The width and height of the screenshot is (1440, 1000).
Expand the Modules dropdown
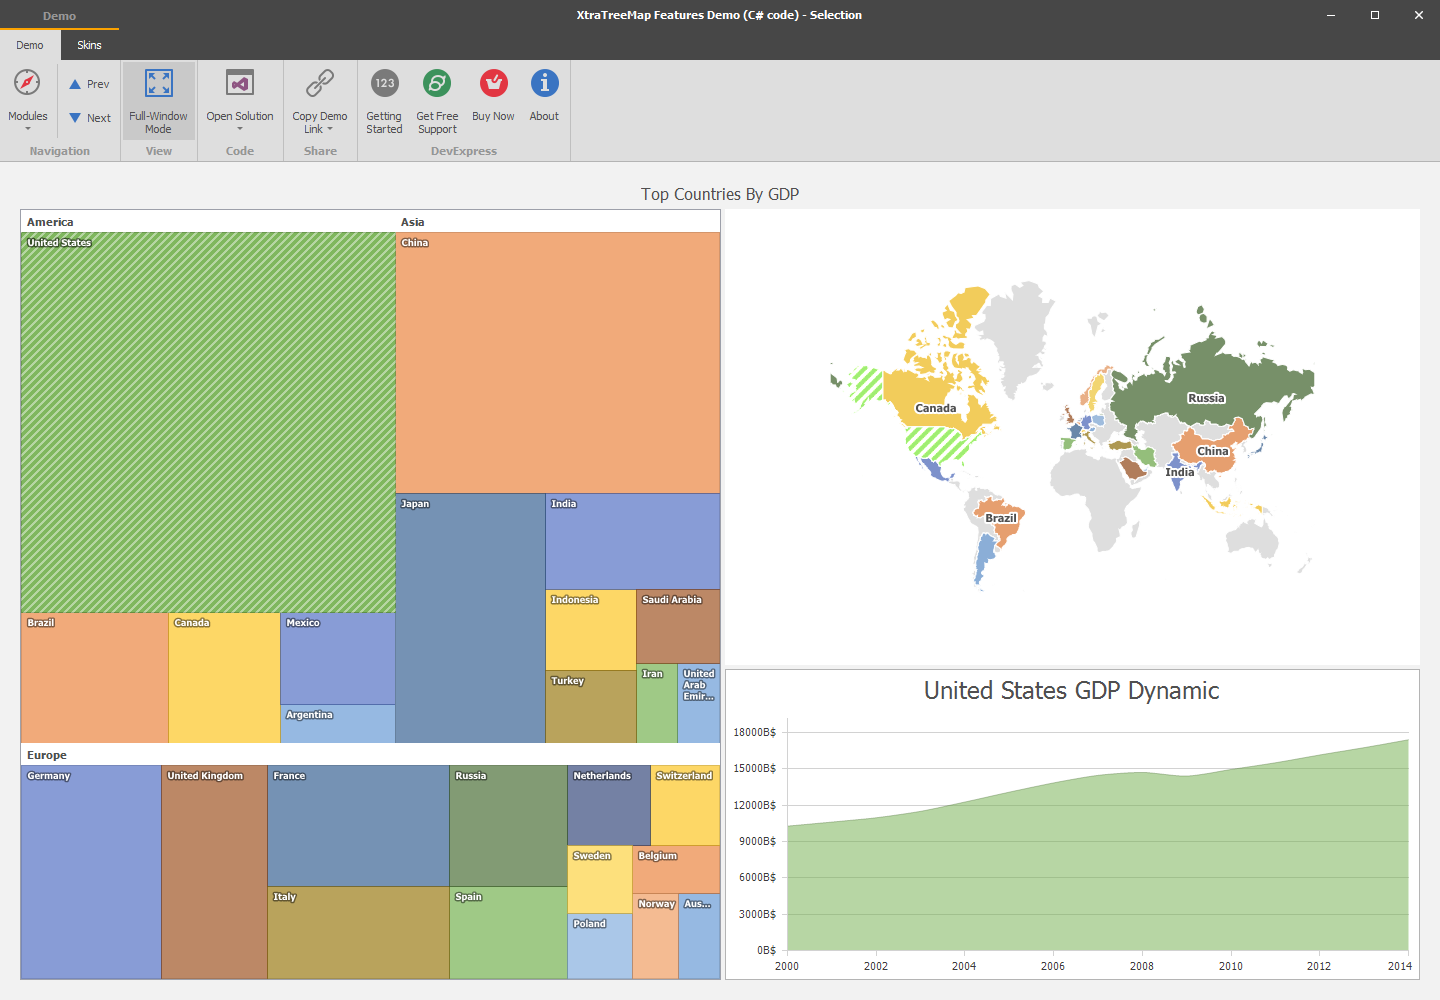coord(27,128)
